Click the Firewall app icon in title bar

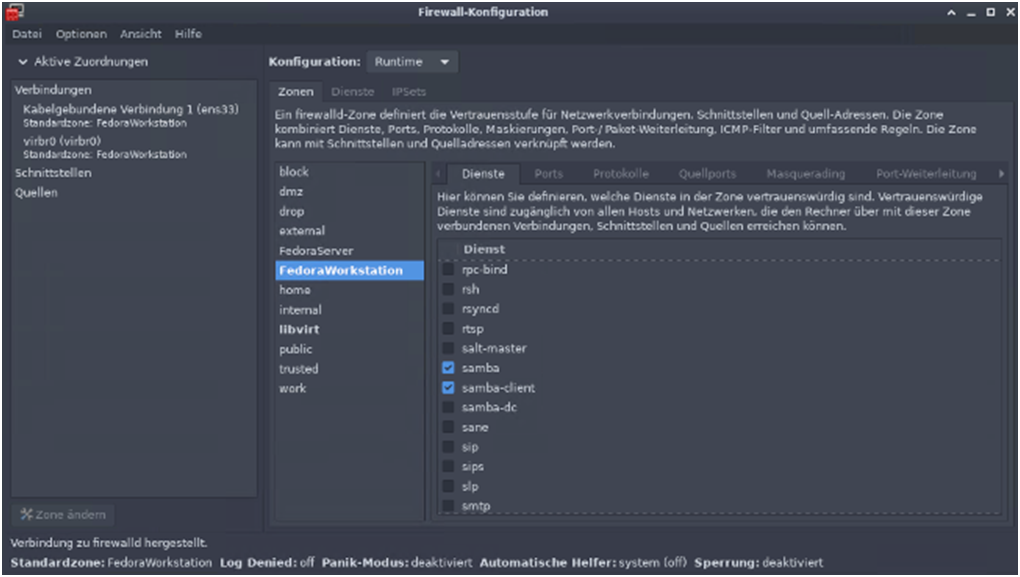tap(14, 12)
